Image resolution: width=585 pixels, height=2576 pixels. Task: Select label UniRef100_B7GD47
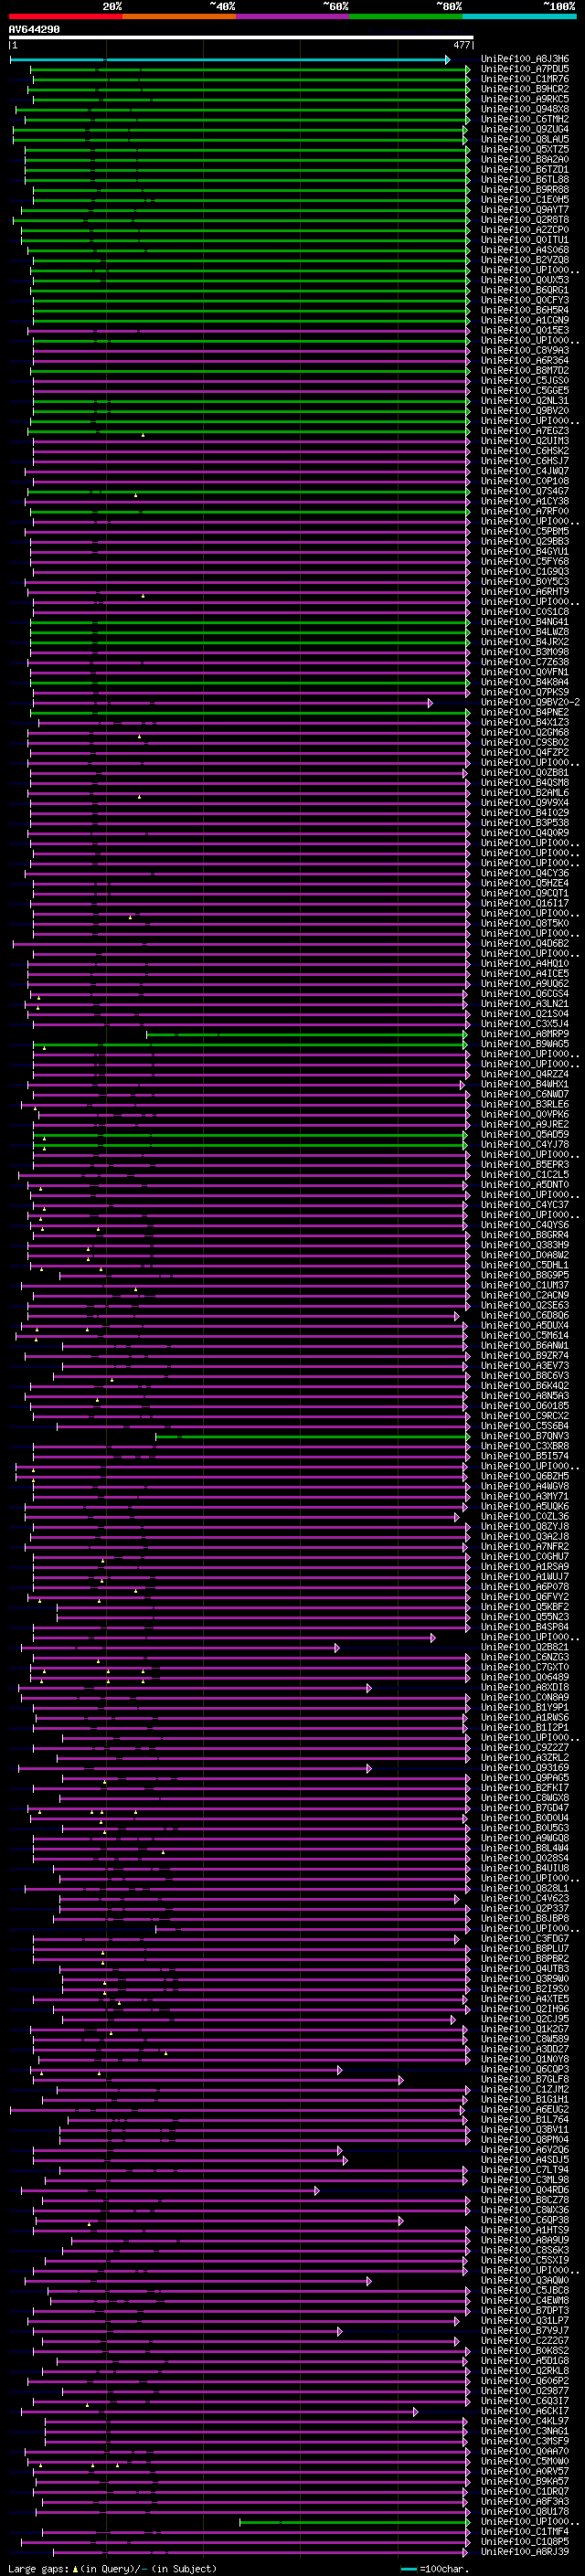click(525, 1808)
